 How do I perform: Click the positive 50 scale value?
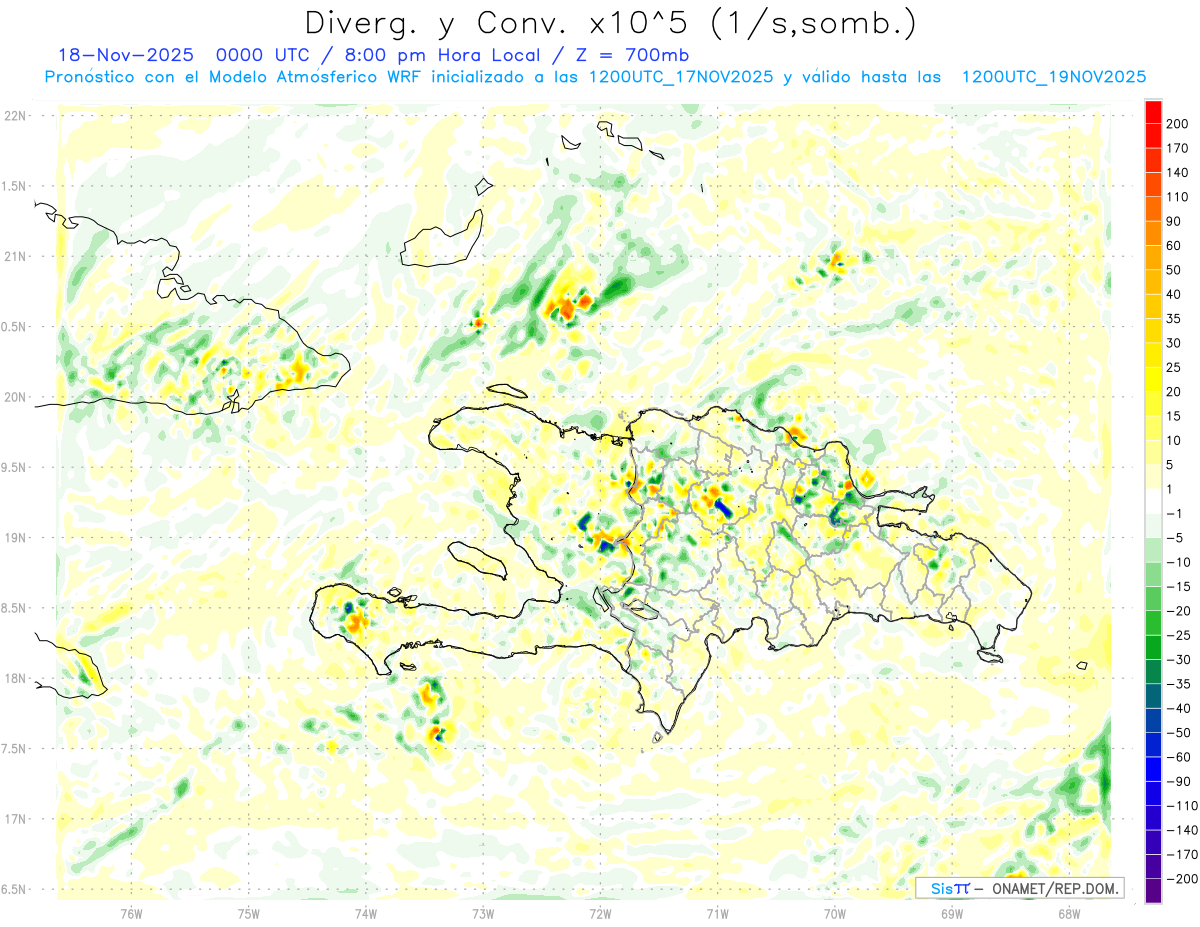1174,270
